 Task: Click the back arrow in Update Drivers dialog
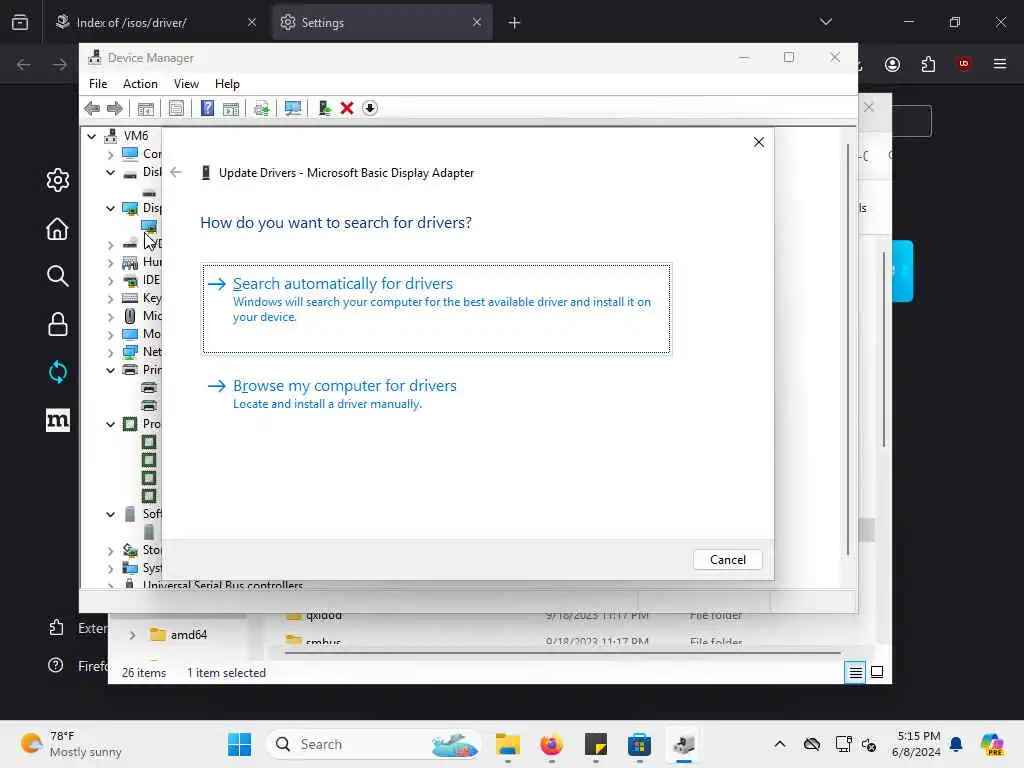point(176,172)
